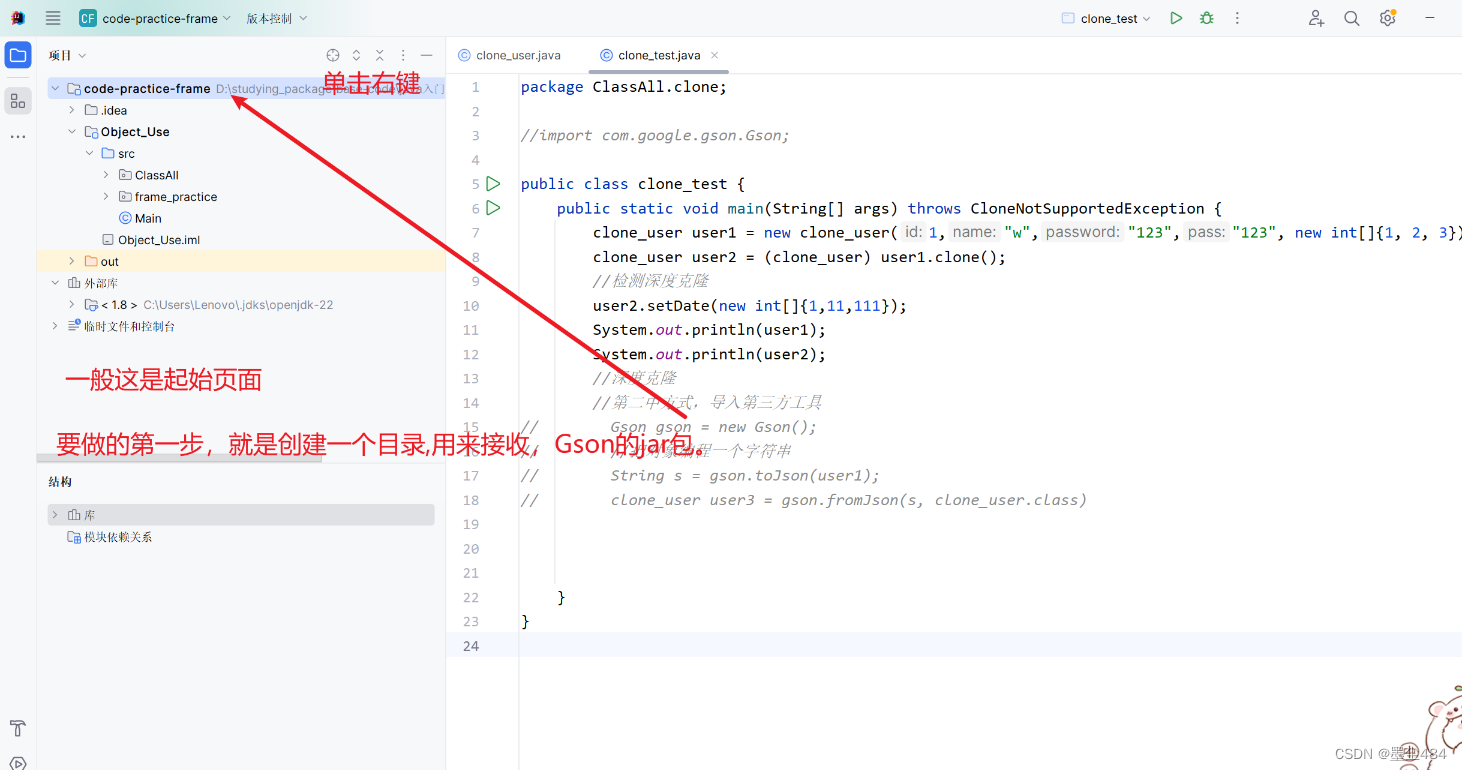Collapse all nodes with the X icon in Project toolbar
Screen dimensions: 1462x770
[x=379, y=55]
